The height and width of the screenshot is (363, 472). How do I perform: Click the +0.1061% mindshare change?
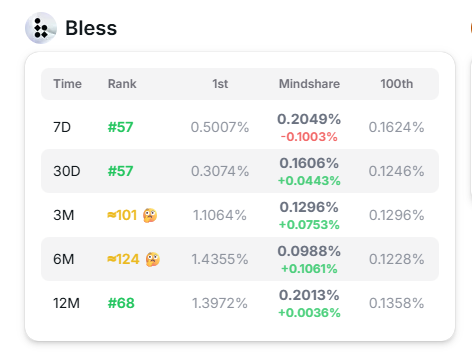tap(309, 269)
